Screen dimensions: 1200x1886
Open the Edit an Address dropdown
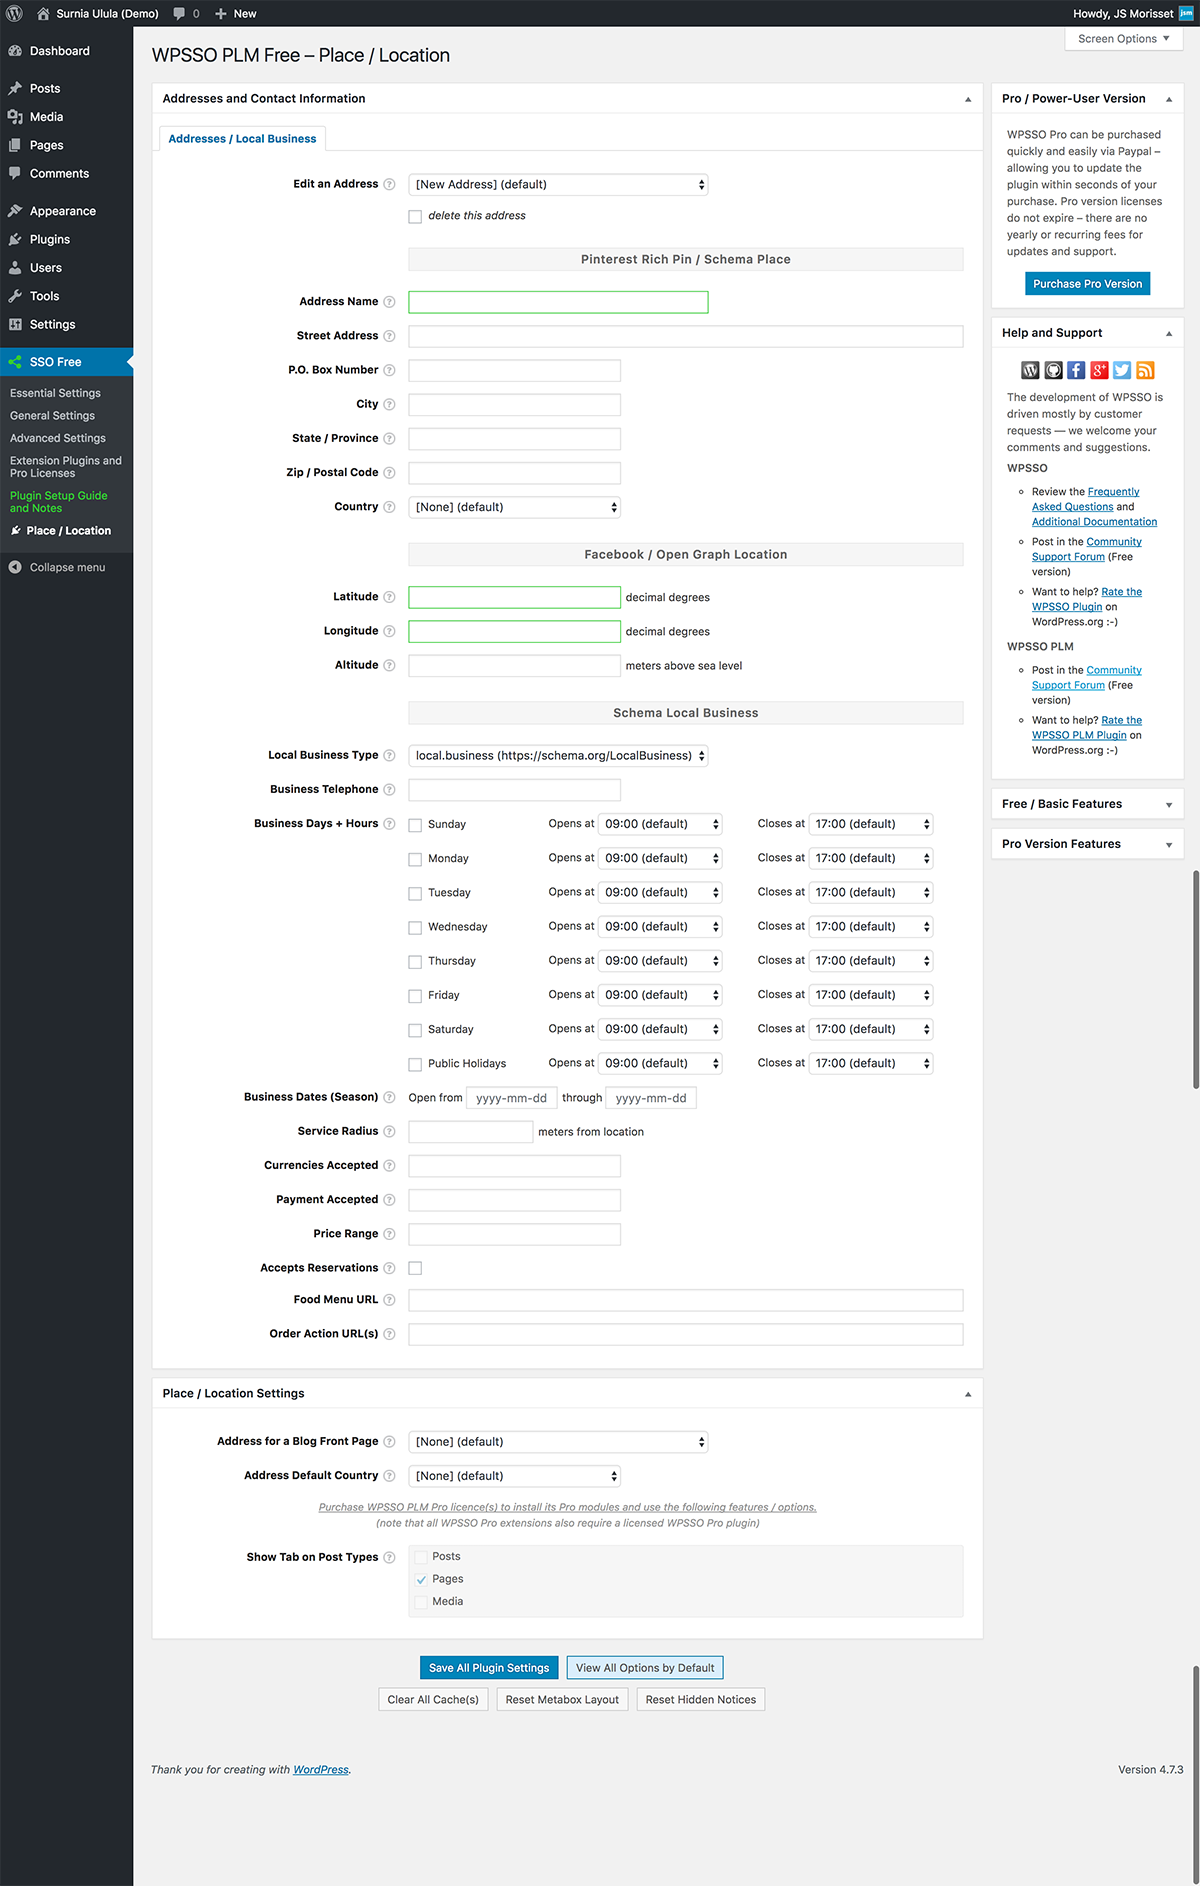[x=558, y=185]
